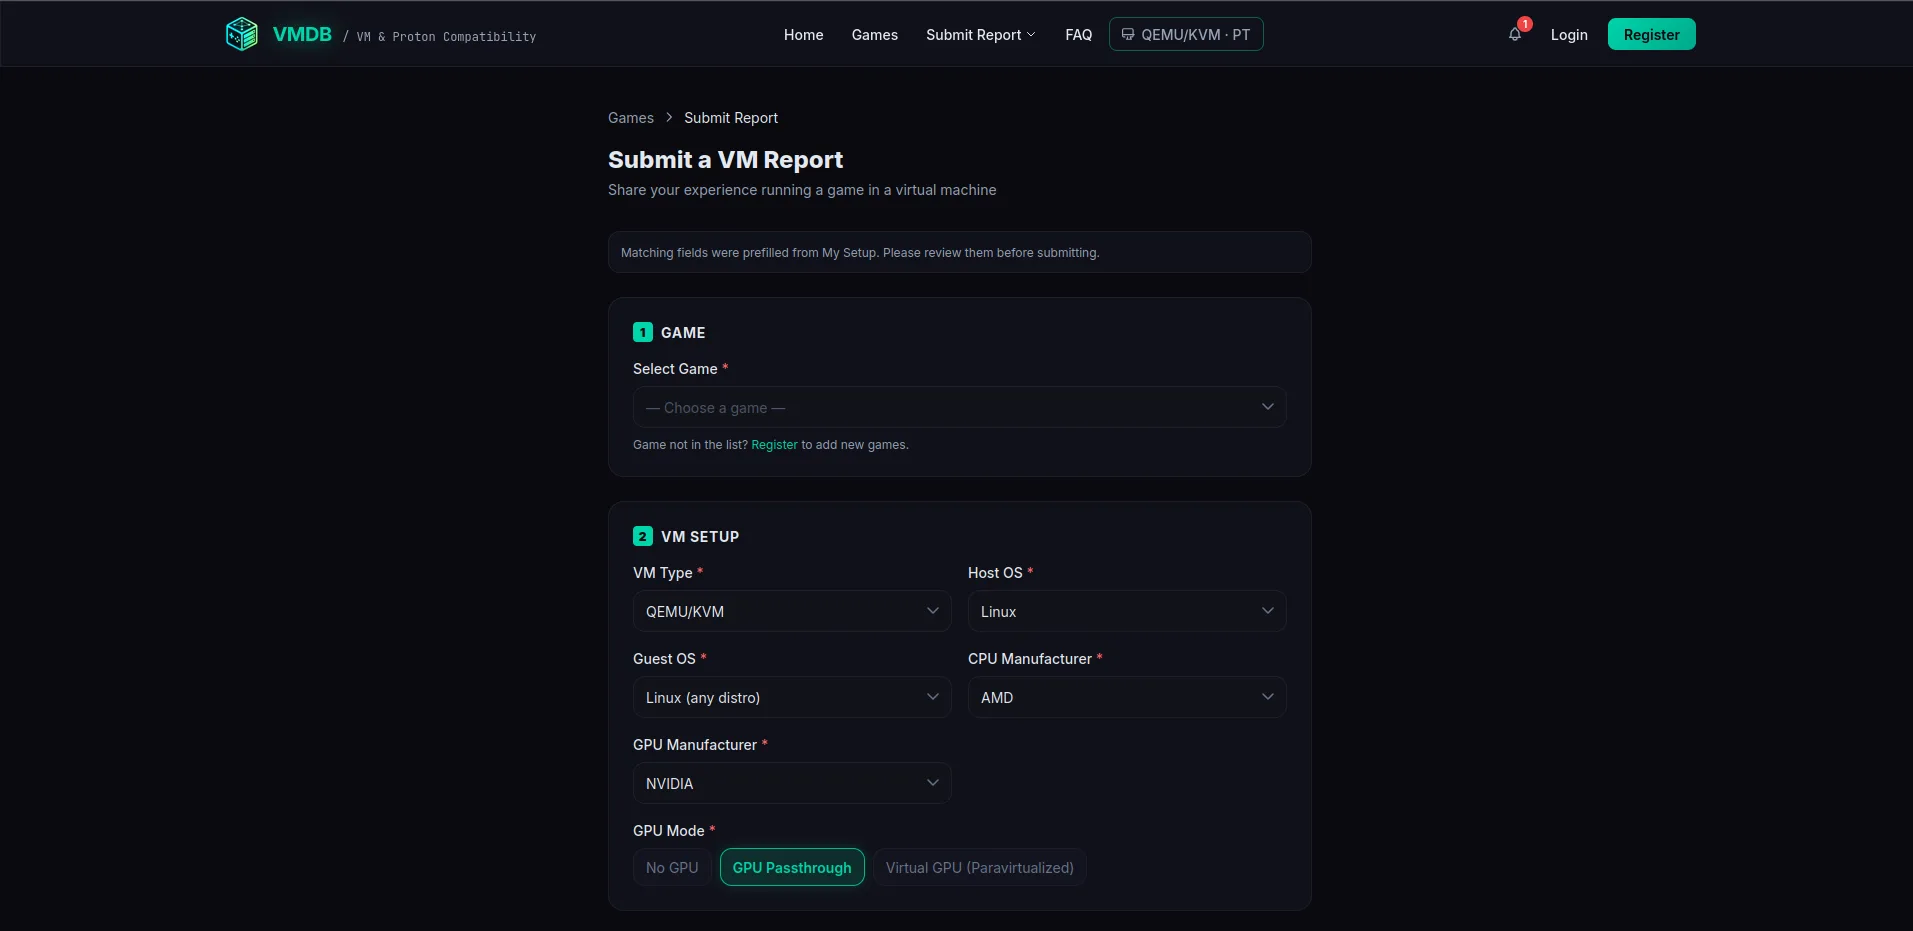Click the GAME section heading
This screenshot has height=931, width=1913.
click(x=683, y=333)
